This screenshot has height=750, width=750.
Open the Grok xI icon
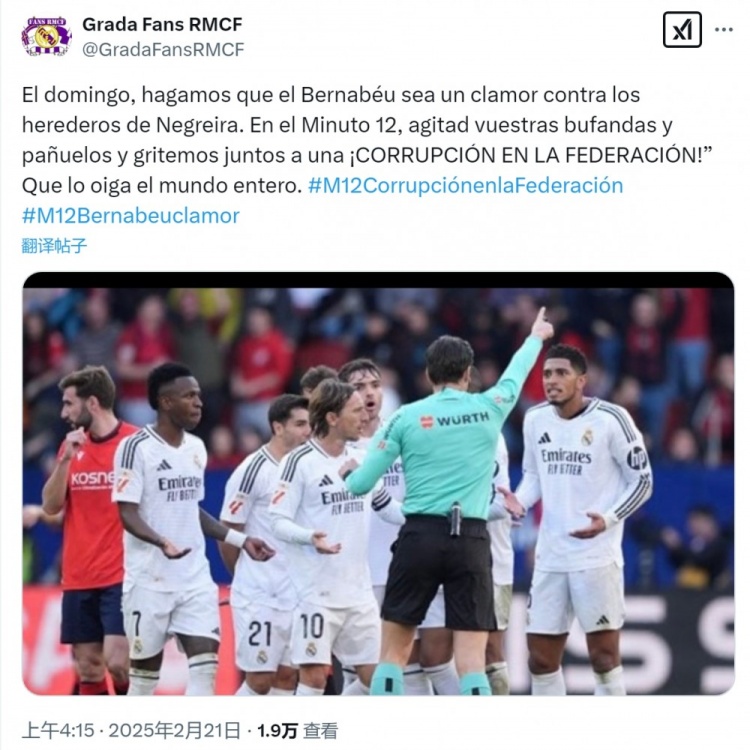(682, 30)
